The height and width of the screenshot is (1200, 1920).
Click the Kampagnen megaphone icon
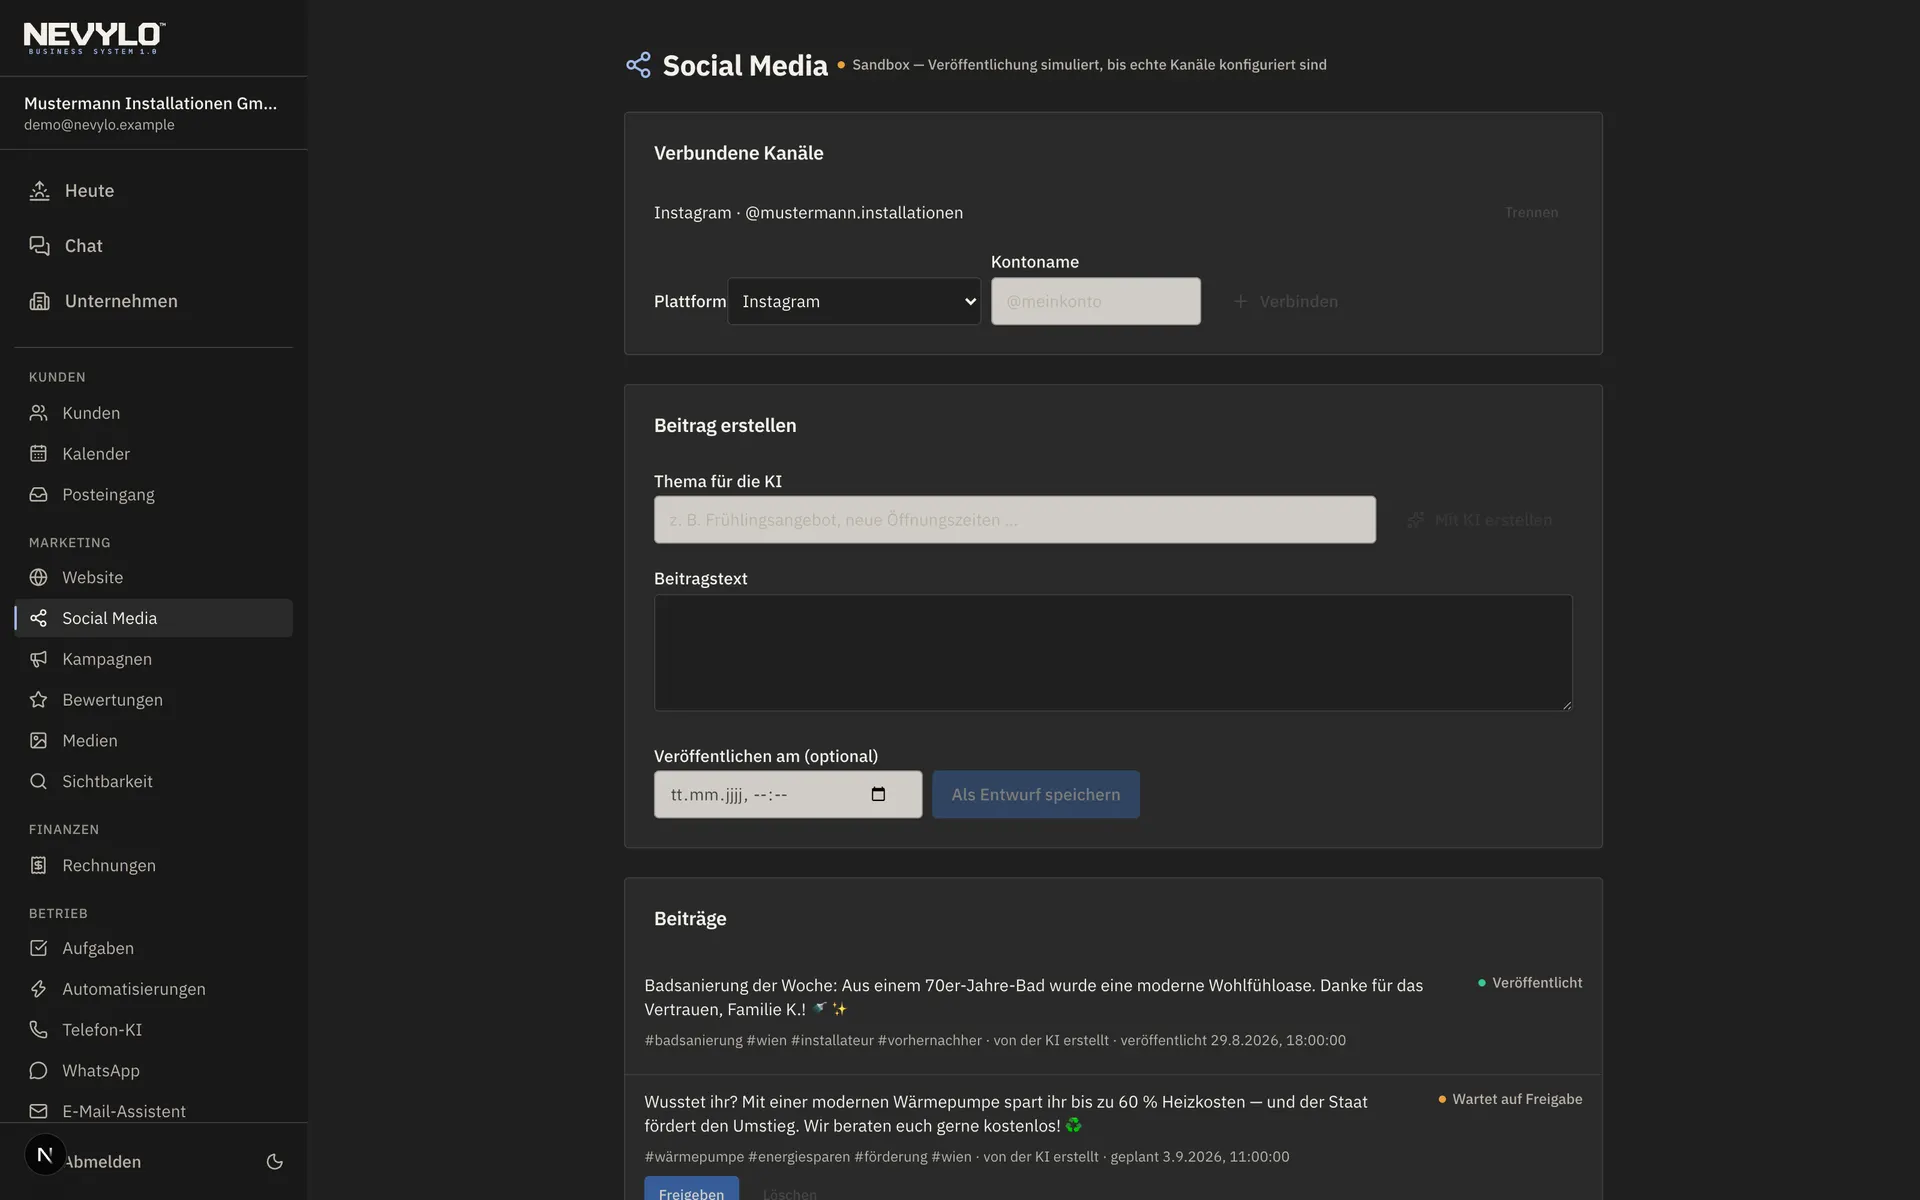38,659
